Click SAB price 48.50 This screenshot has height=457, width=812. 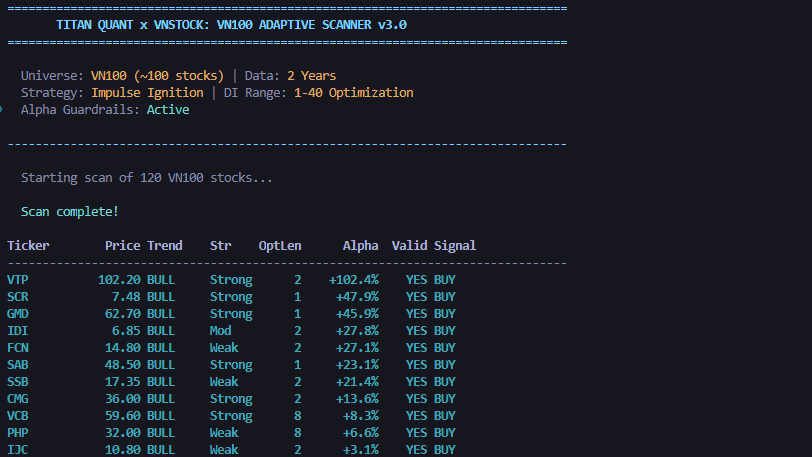123,365
